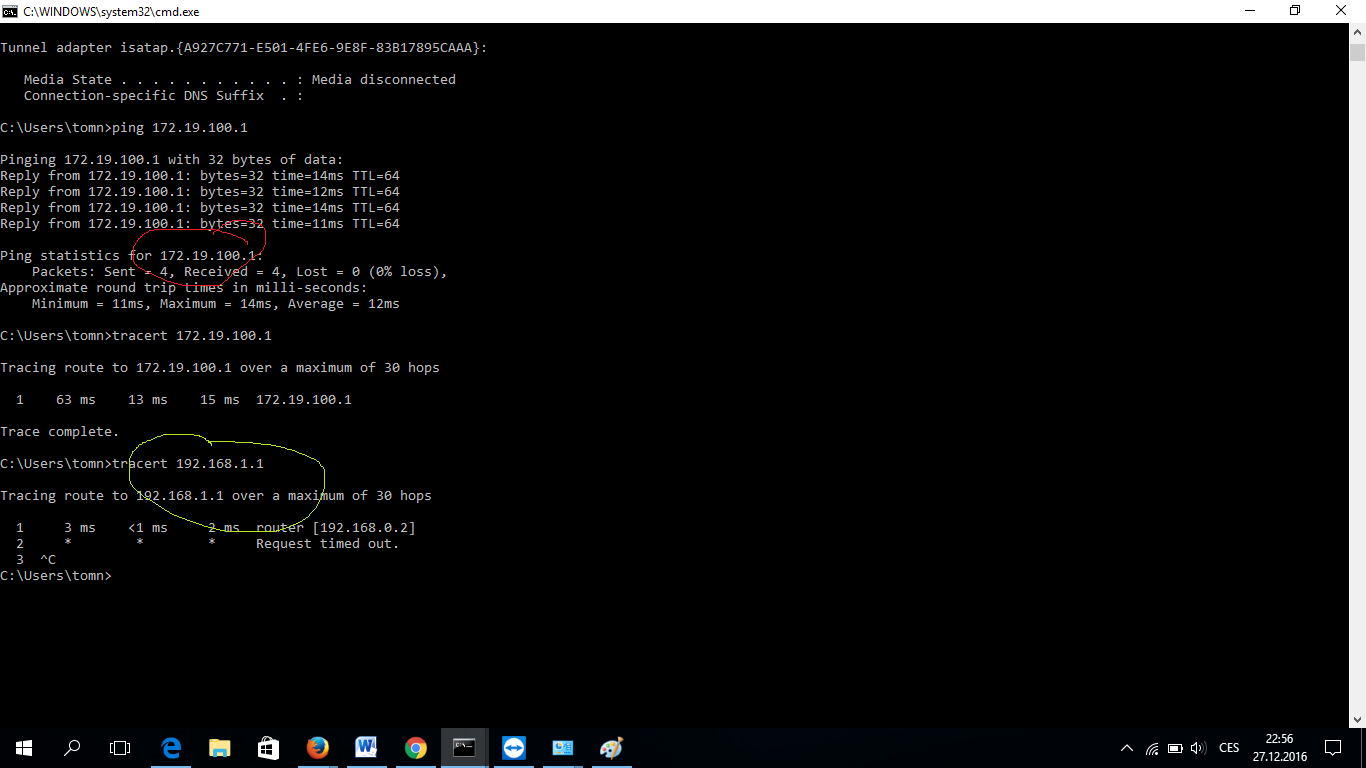The image size is (1366, 768).
Task: Click the 'ping 172.19.100.1' command line
Action: point(124,128)
